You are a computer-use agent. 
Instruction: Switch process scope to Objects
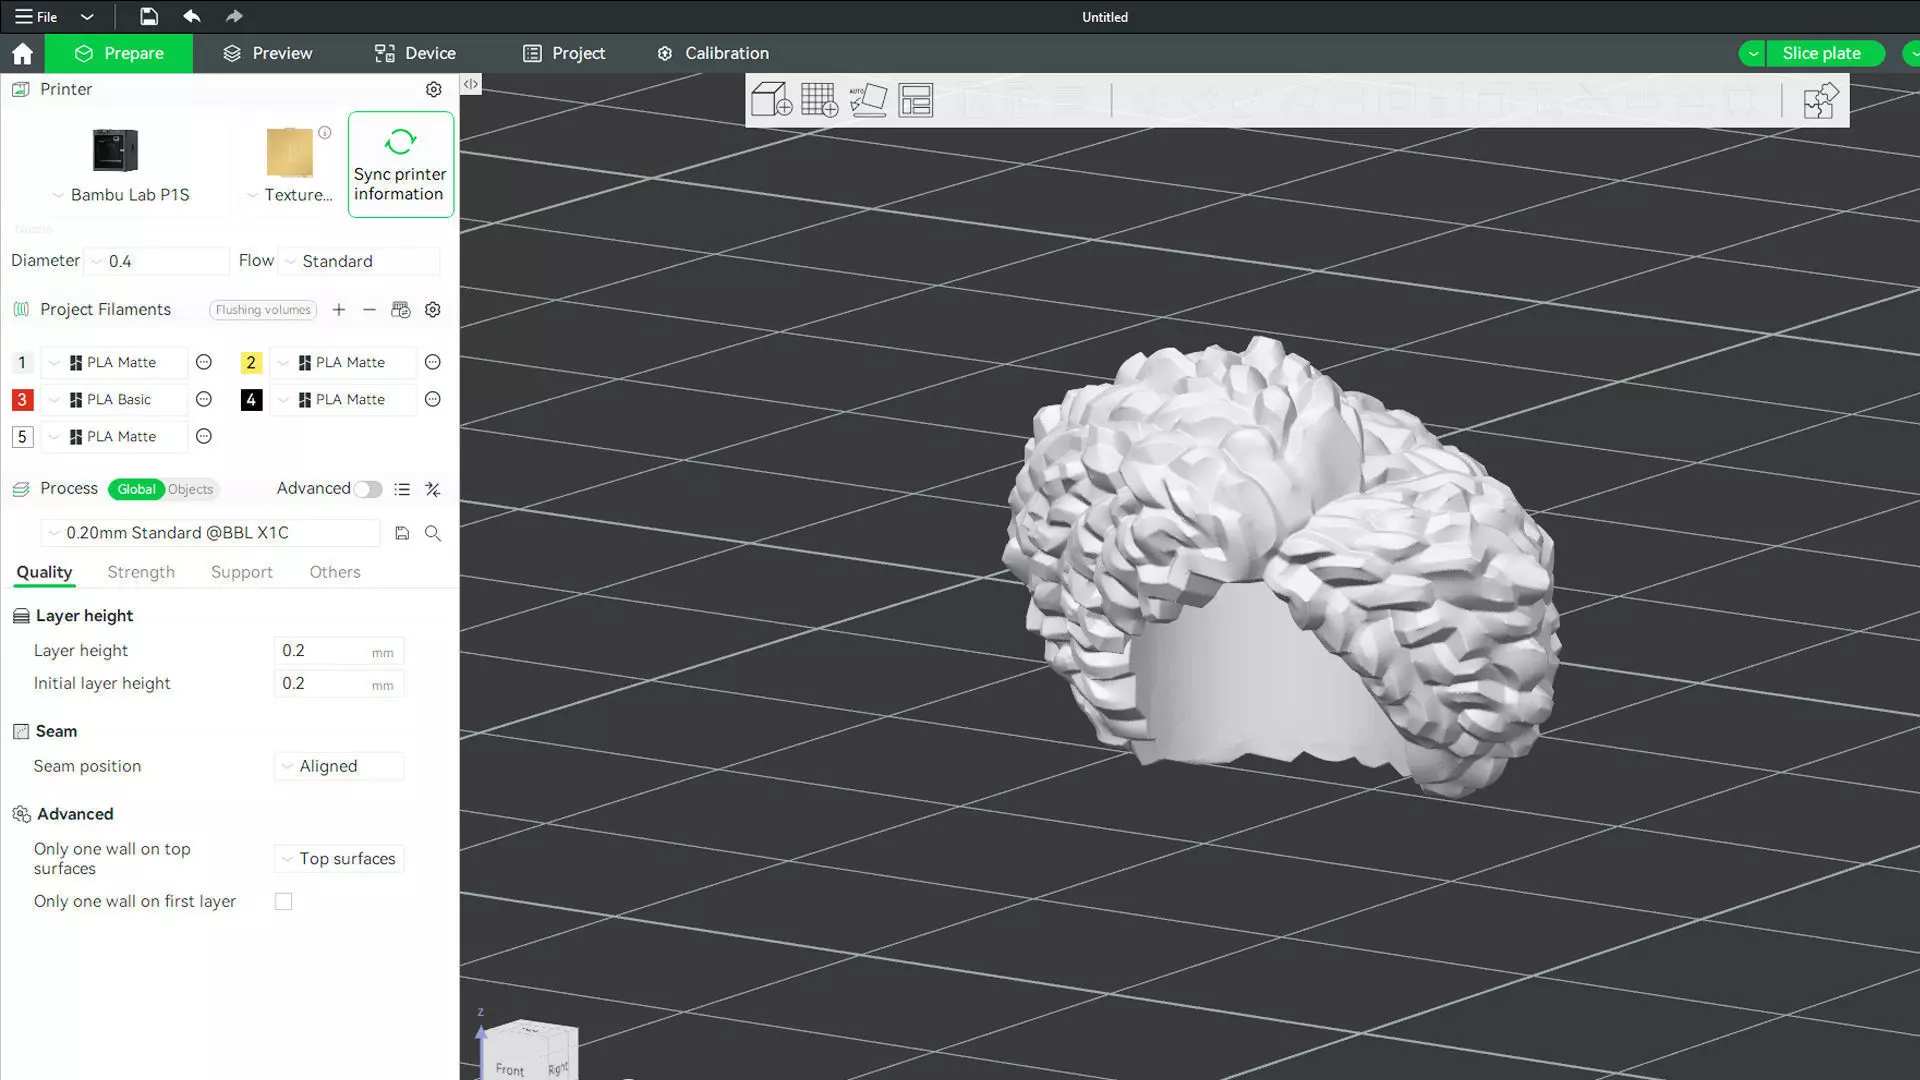point(190,489)
